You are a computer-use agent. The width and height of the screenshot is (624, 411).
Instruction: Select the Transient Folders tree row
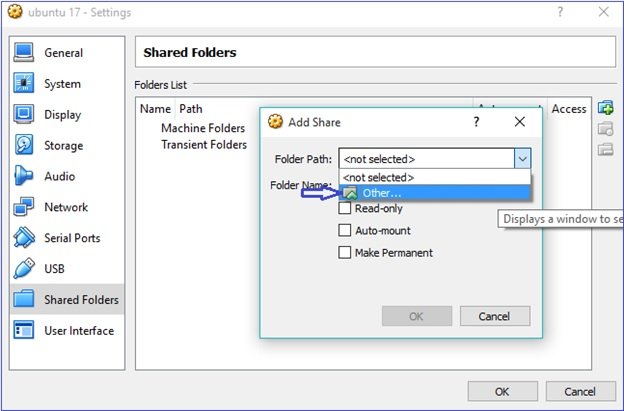click(x=204, y=144)
